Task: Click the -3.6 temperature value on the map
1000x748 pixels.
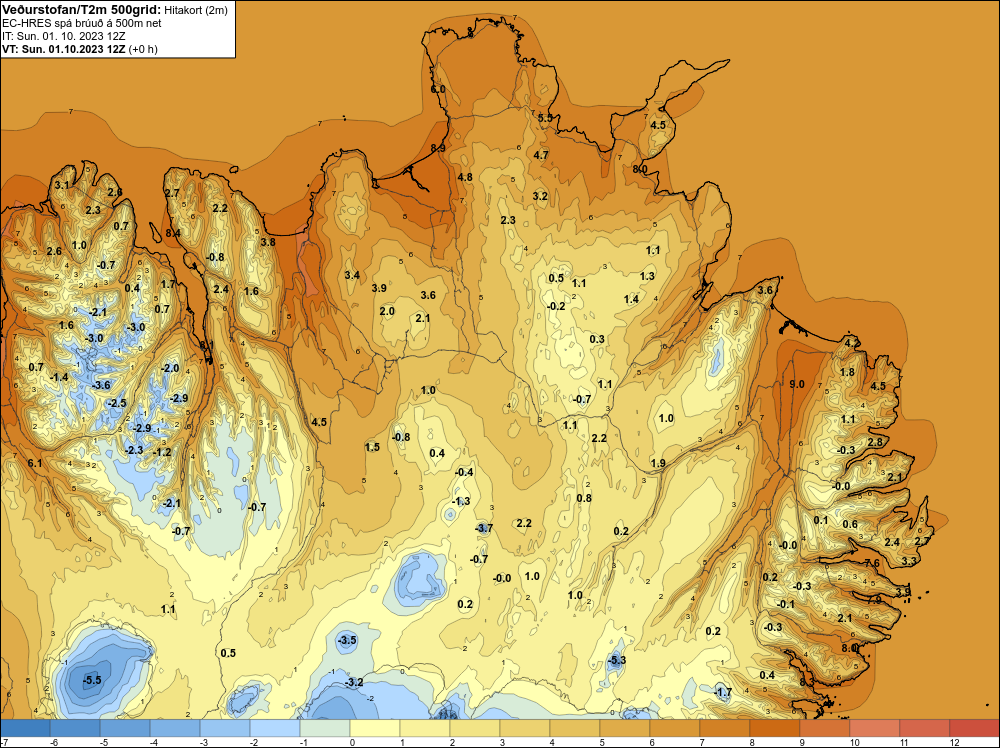Action: pos(101,385)
